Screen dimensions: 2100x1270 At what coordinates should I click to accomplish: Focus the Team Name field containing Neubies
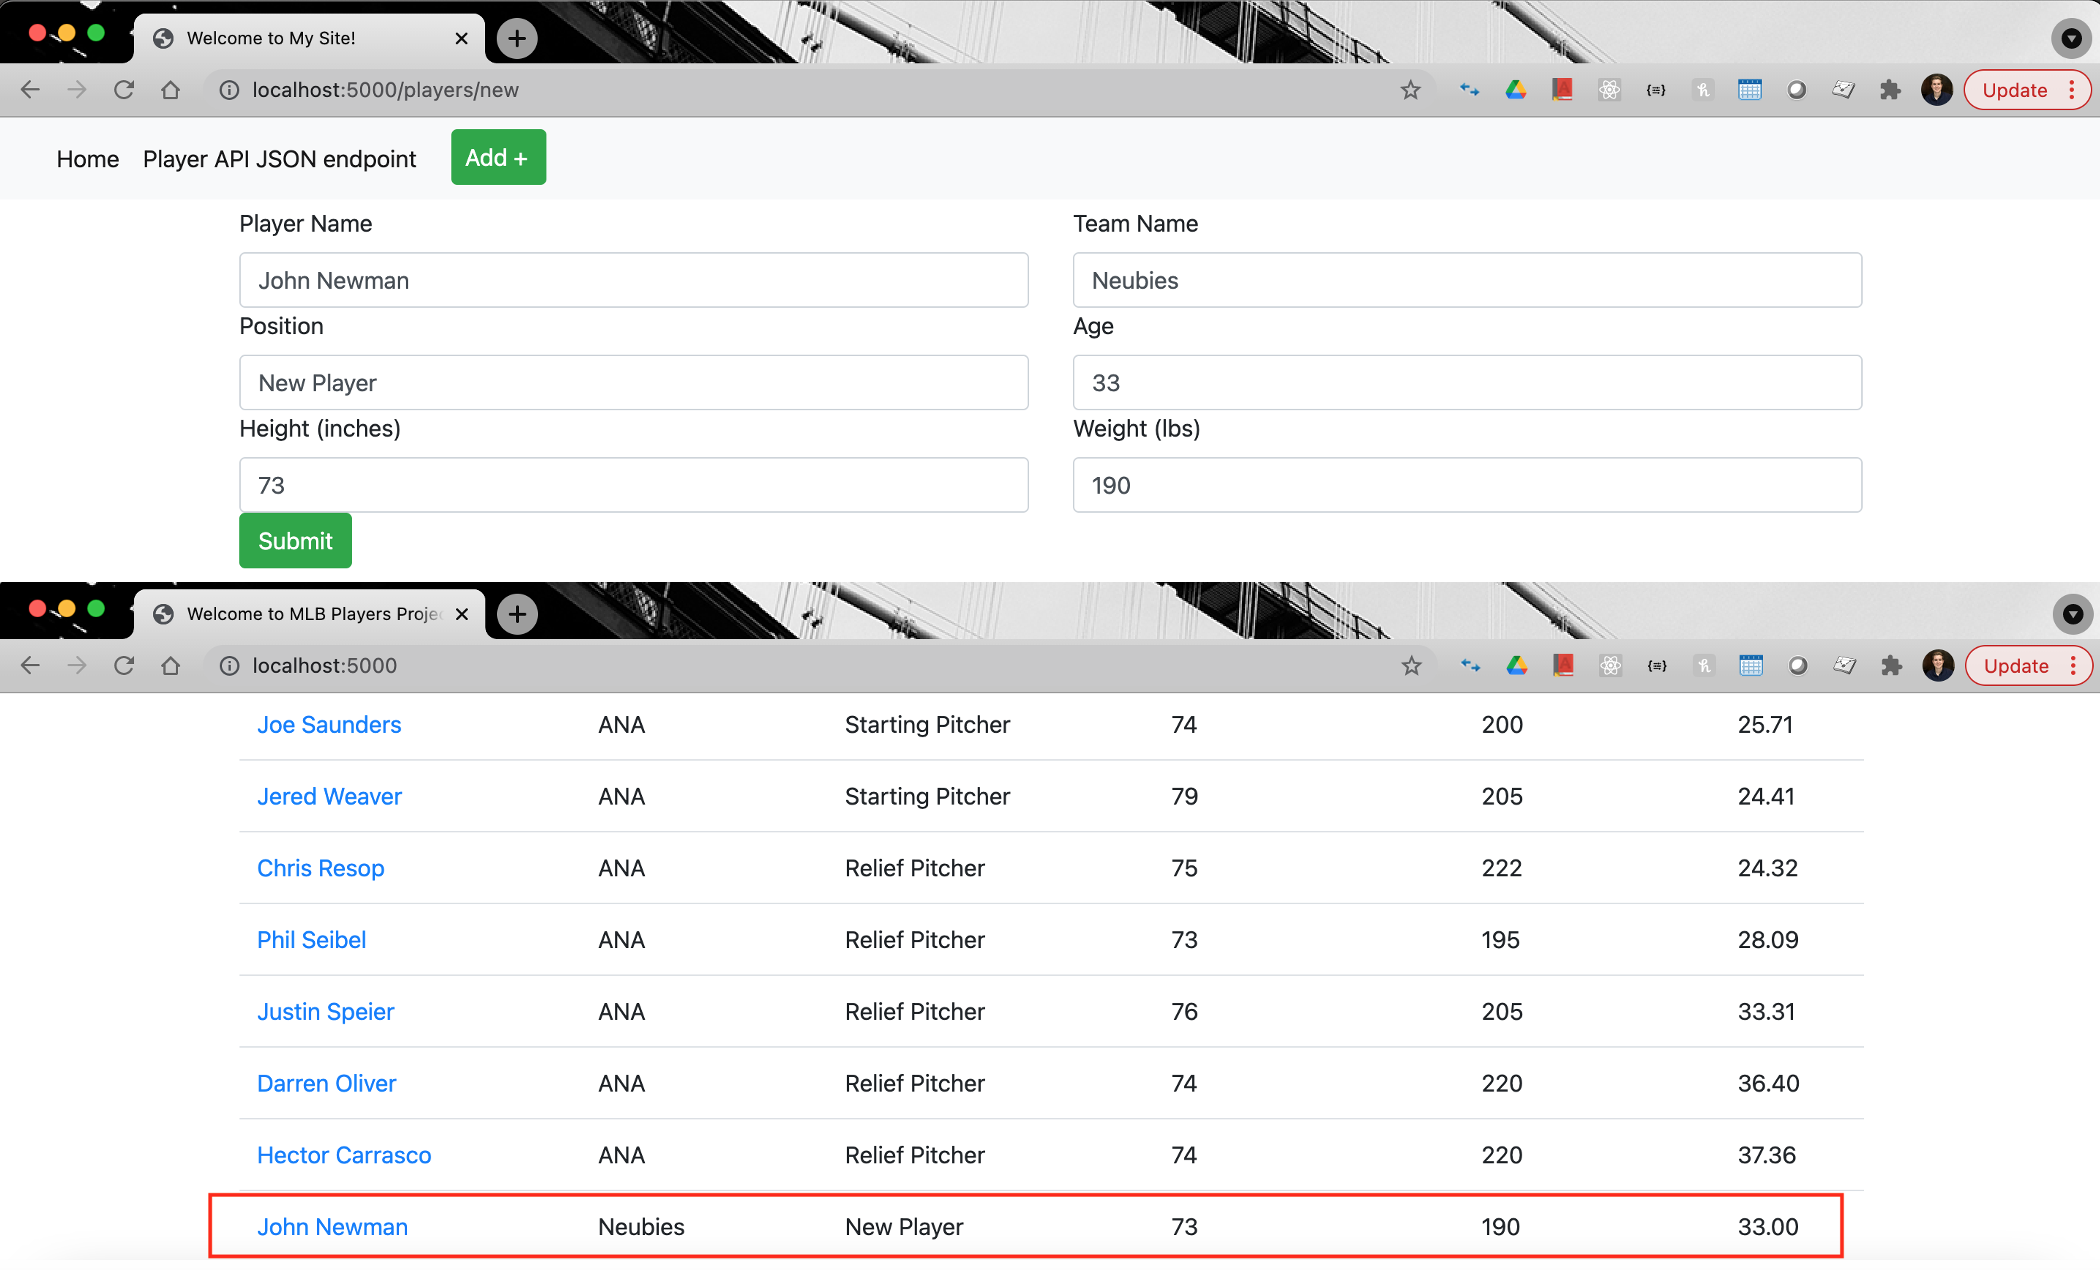coord(1466,281)
